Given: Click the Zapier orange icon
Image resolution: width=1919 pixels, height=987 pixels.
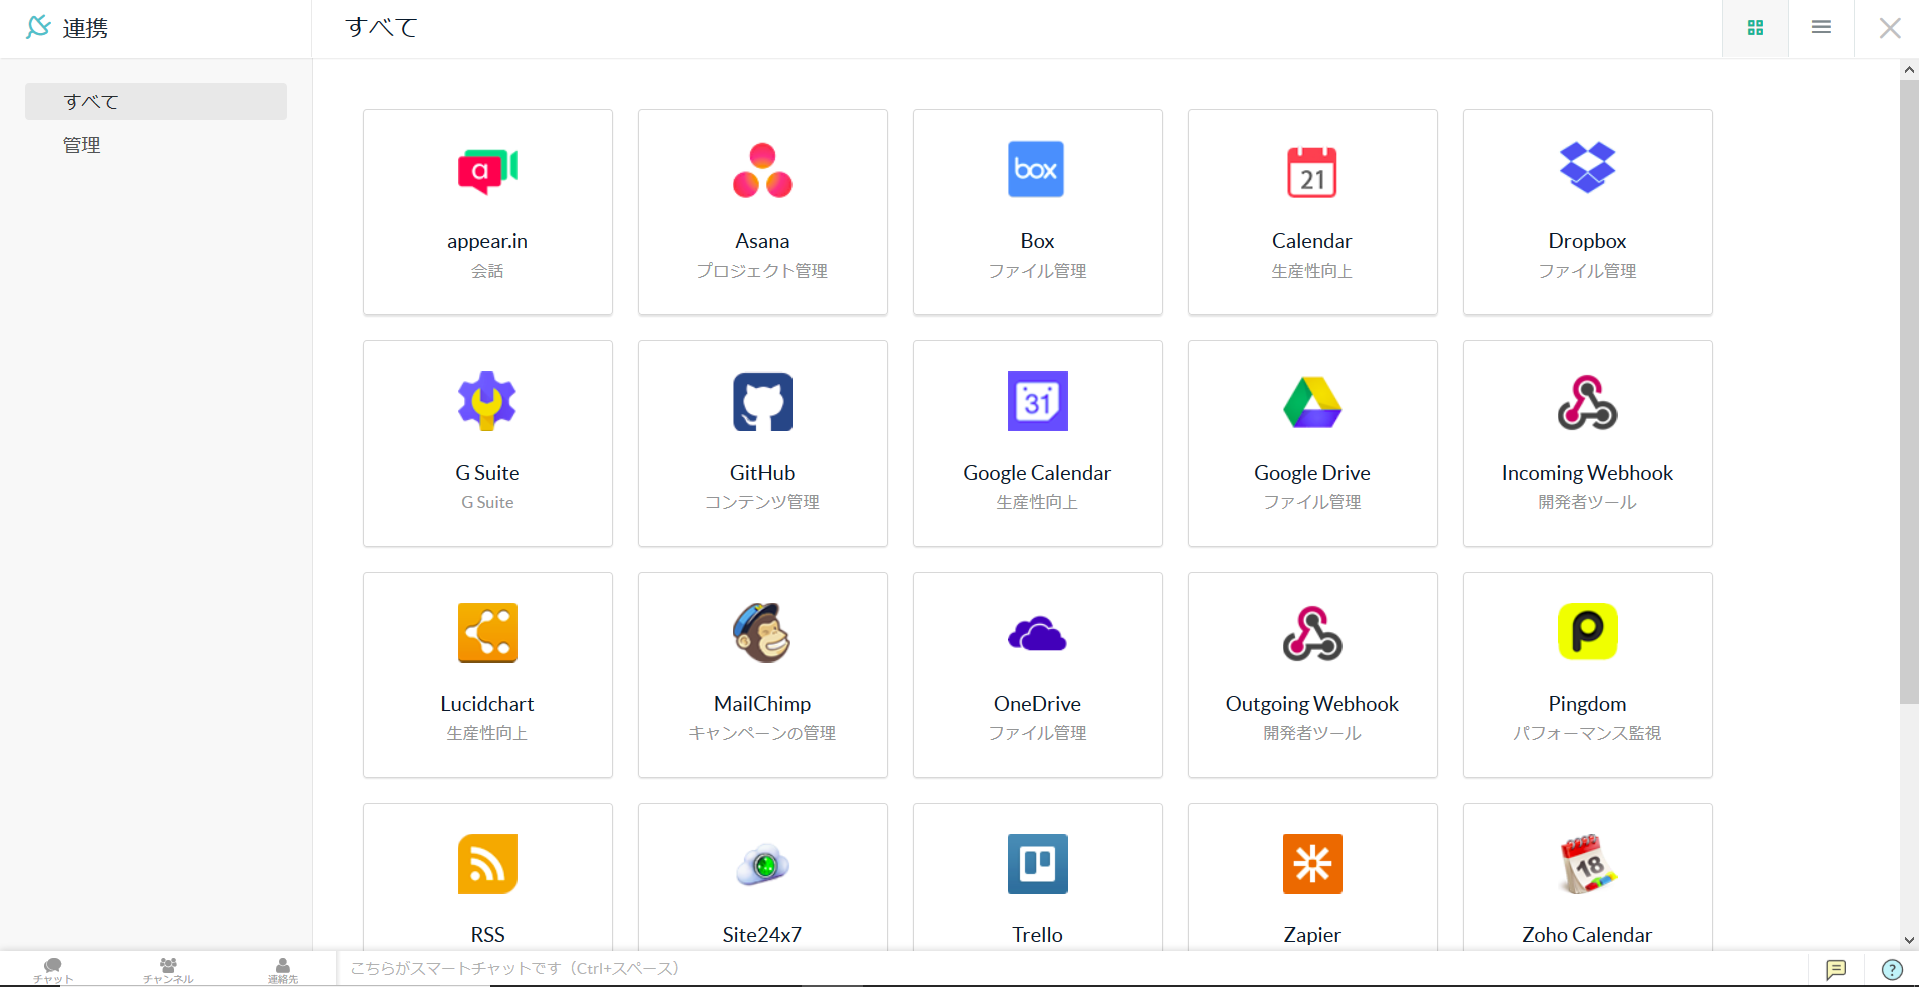Looking at the screenshot, I should (1312, 864).
